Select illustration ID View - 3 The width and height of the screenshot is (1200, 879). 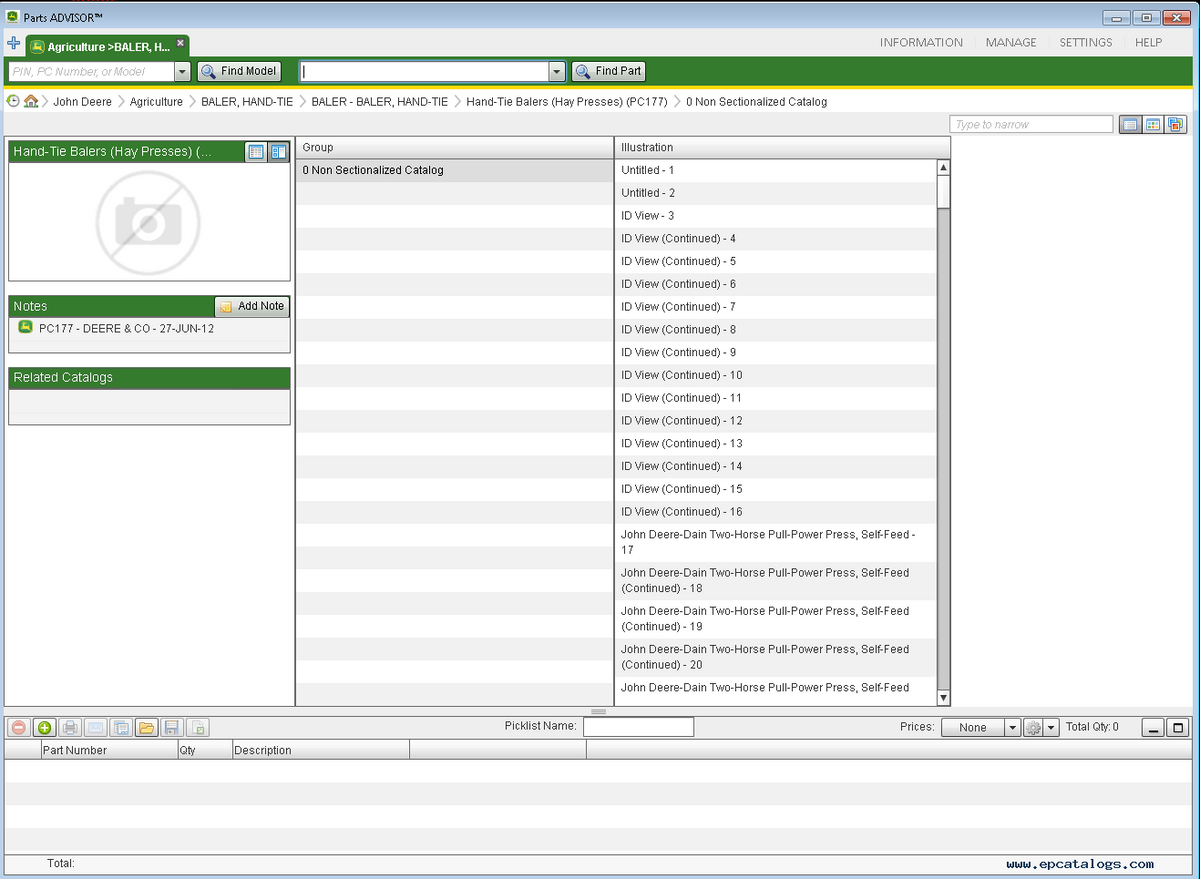[775, 216]
